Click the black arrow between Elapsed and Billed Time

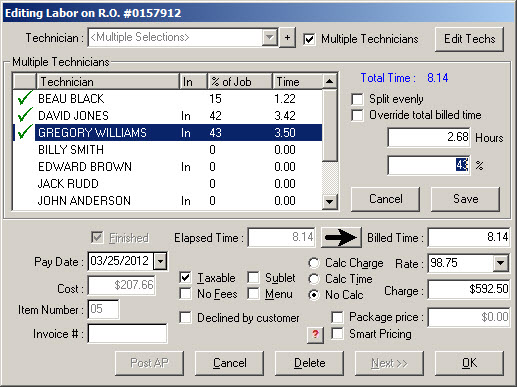[341, 238]
